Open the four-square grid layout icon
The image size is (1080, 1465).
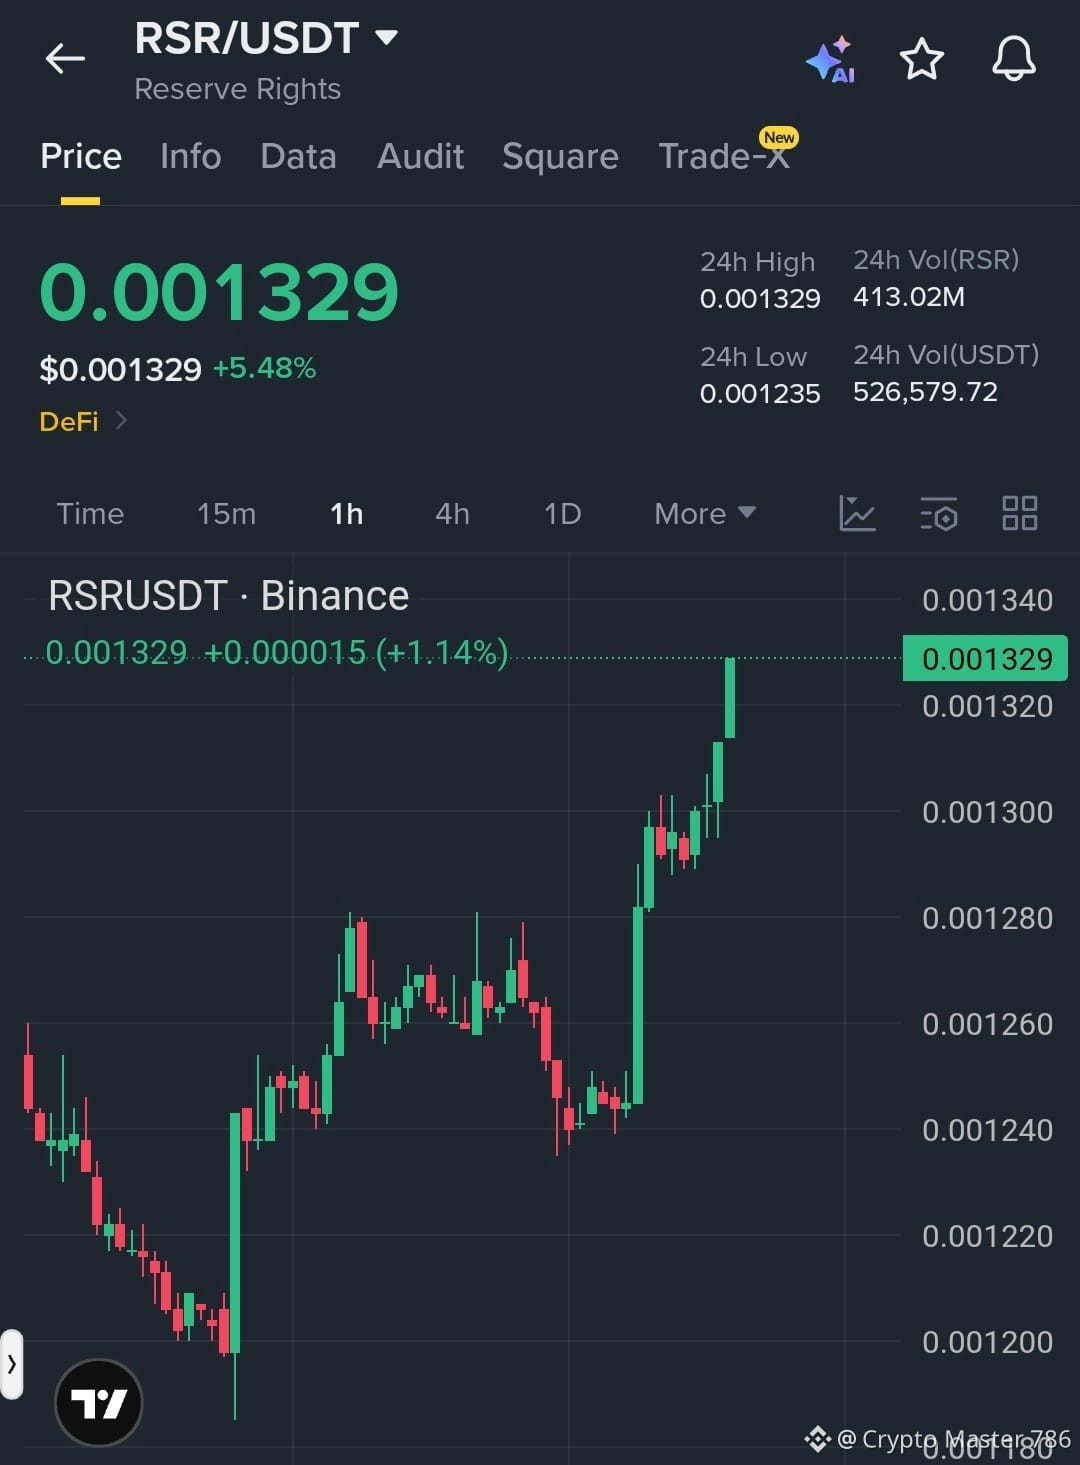(1019, 513)
